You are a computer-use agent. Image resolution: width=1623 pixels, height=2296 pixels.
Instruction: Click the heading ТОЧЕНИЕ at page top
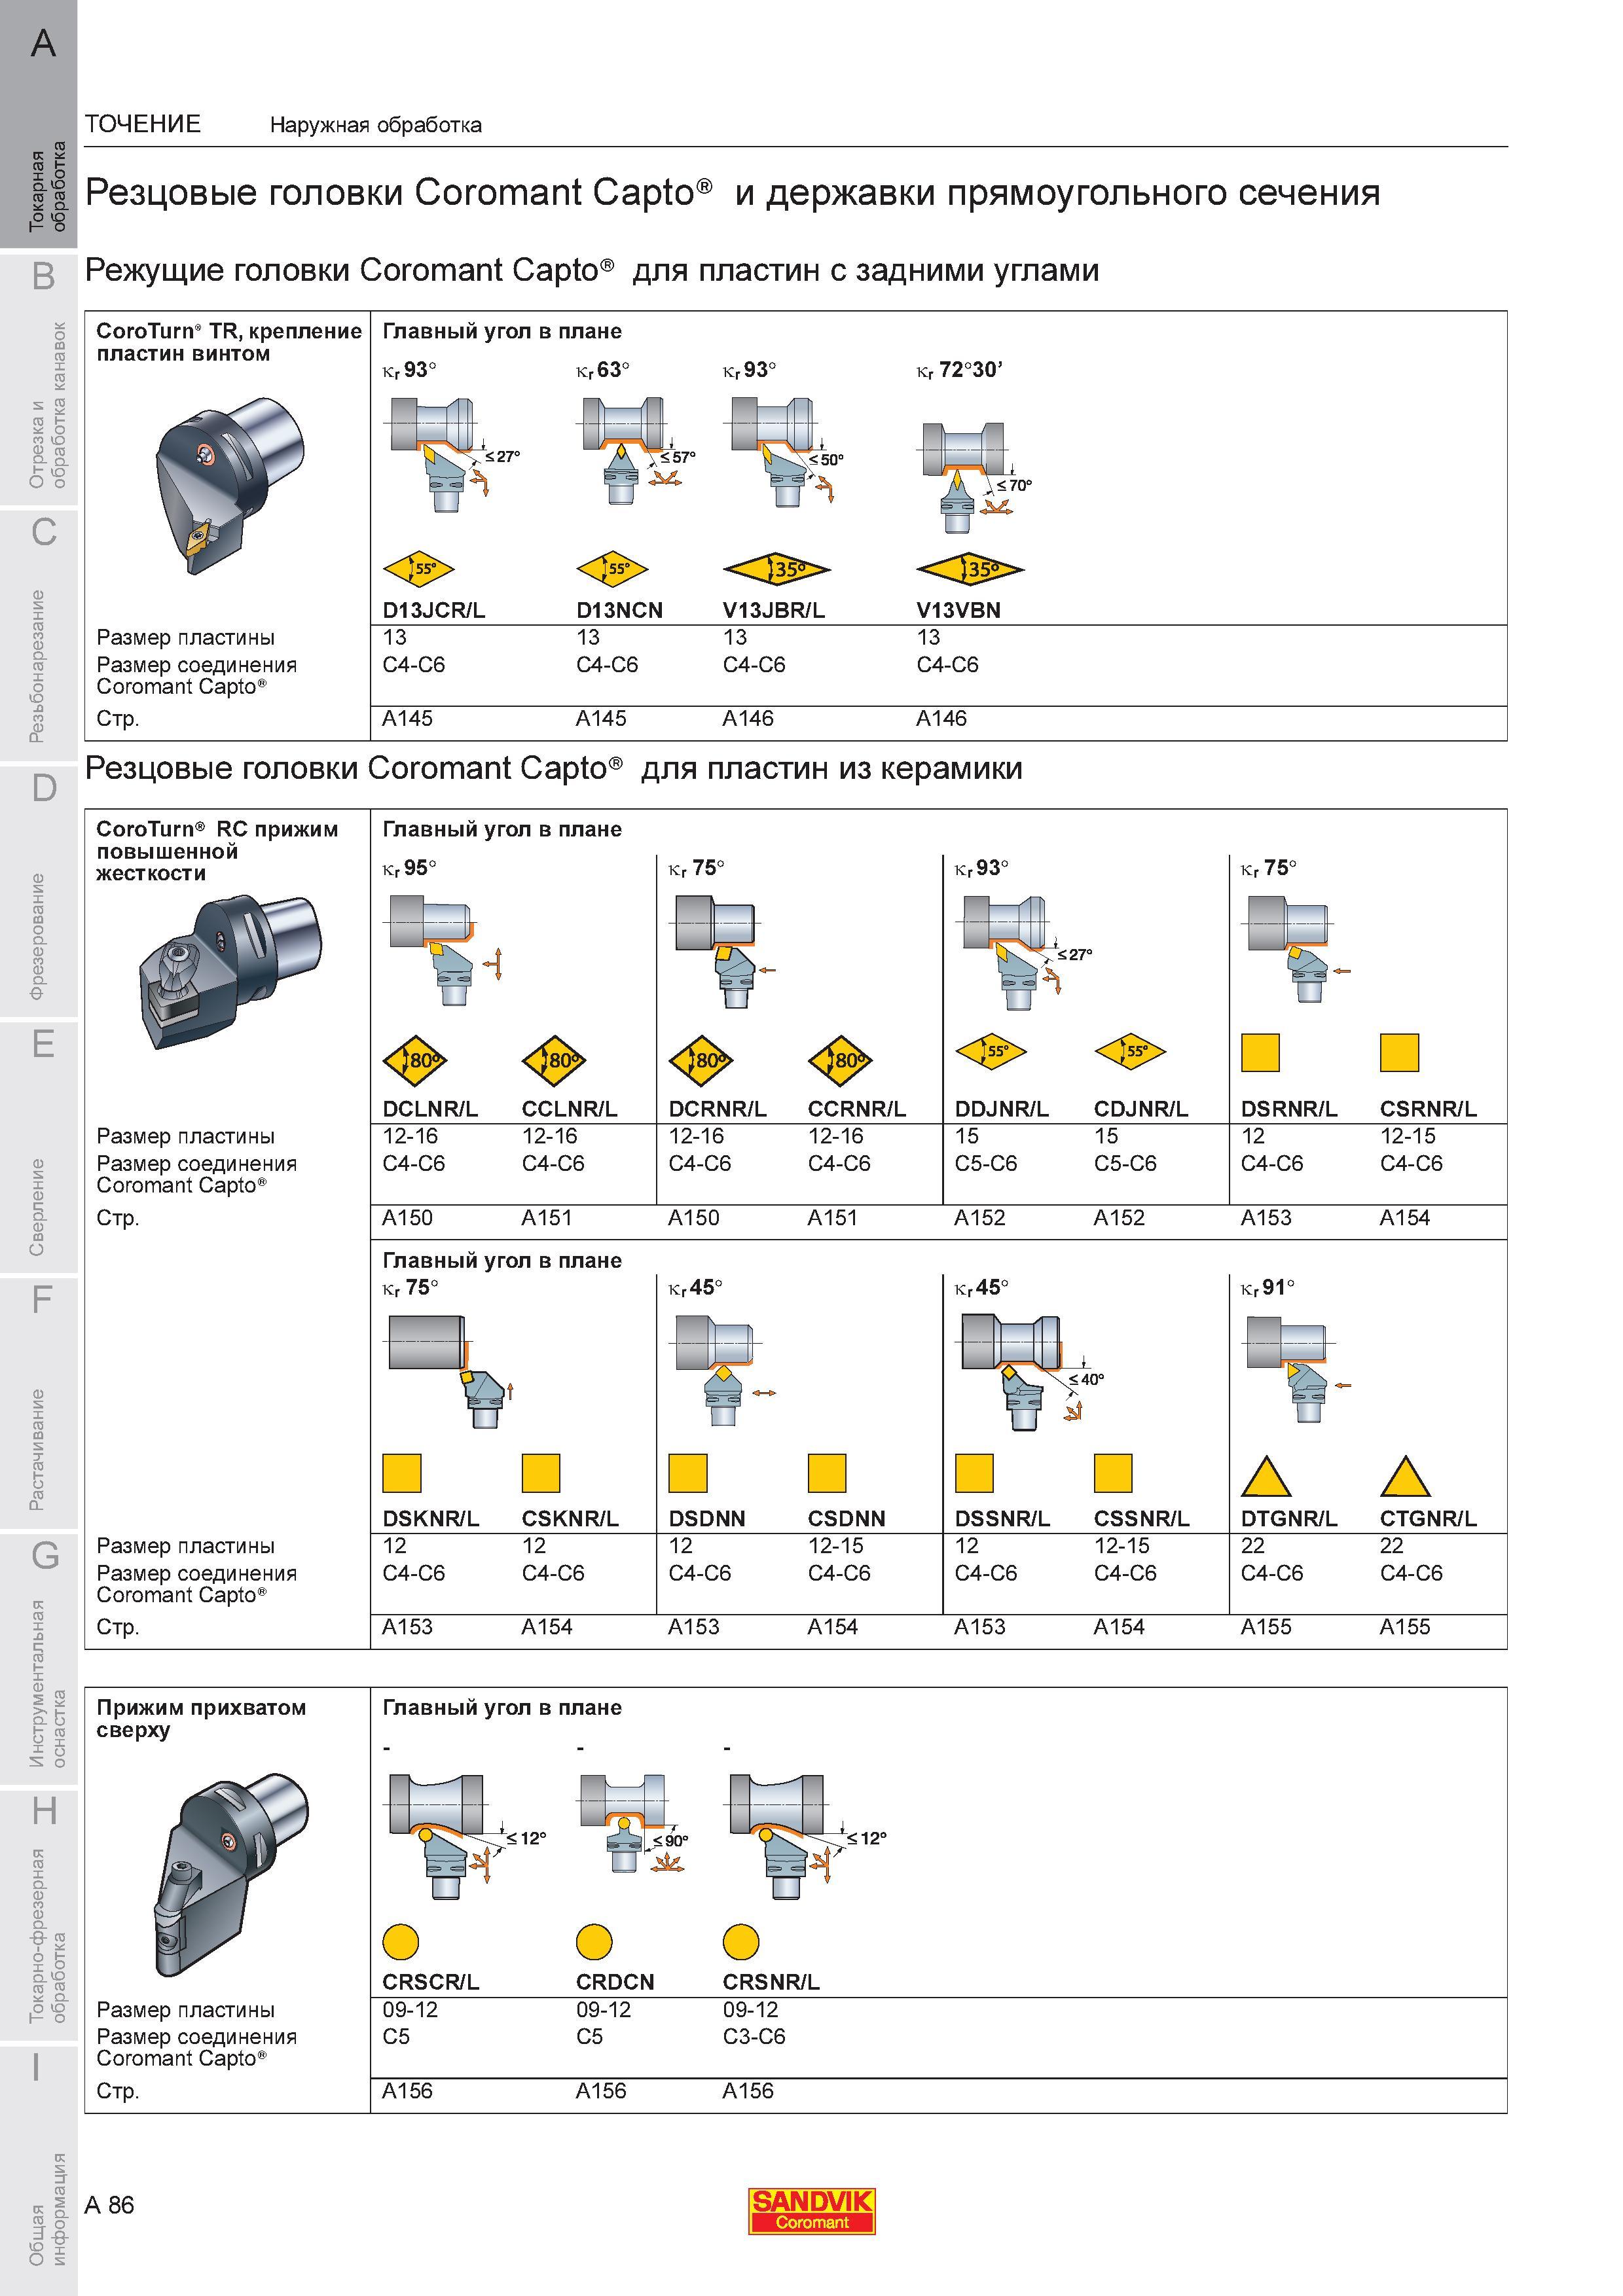pos(143,124)
